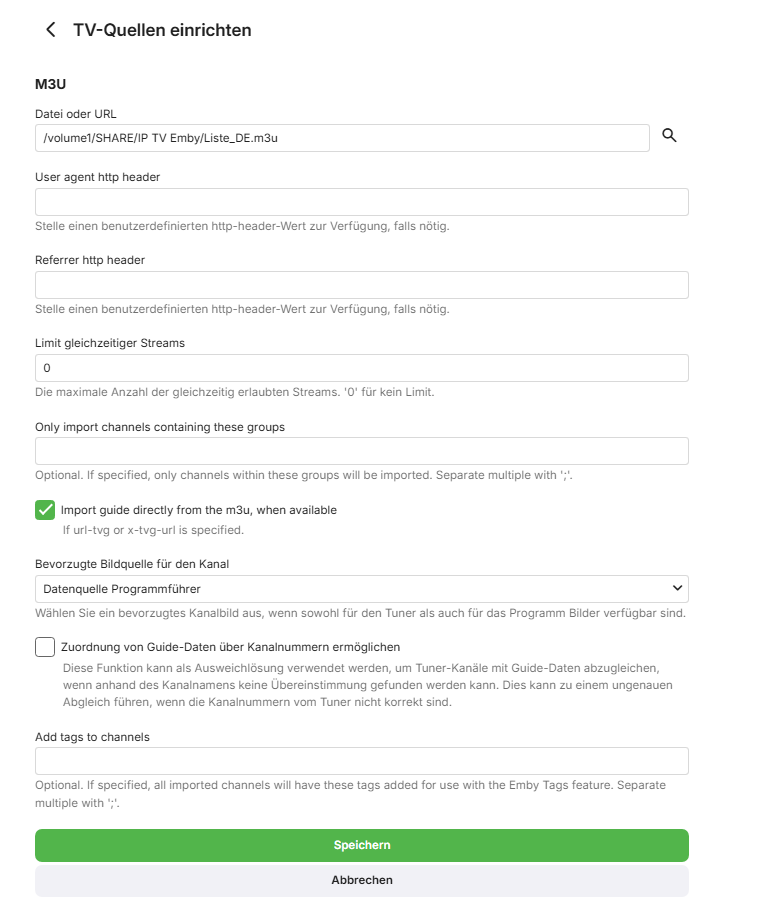Image resolution: width=765 pixels, height=907 pixels.
Task: Click the TV-Quellen einrichten page title
Action: coord(162,30)
